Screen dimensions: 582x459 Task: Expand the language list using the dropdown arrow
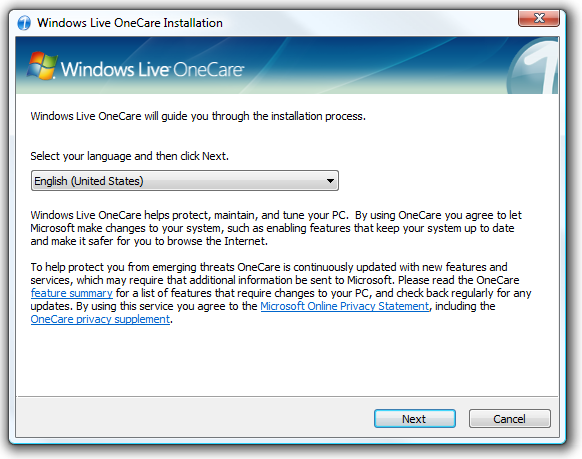[330, 181]
